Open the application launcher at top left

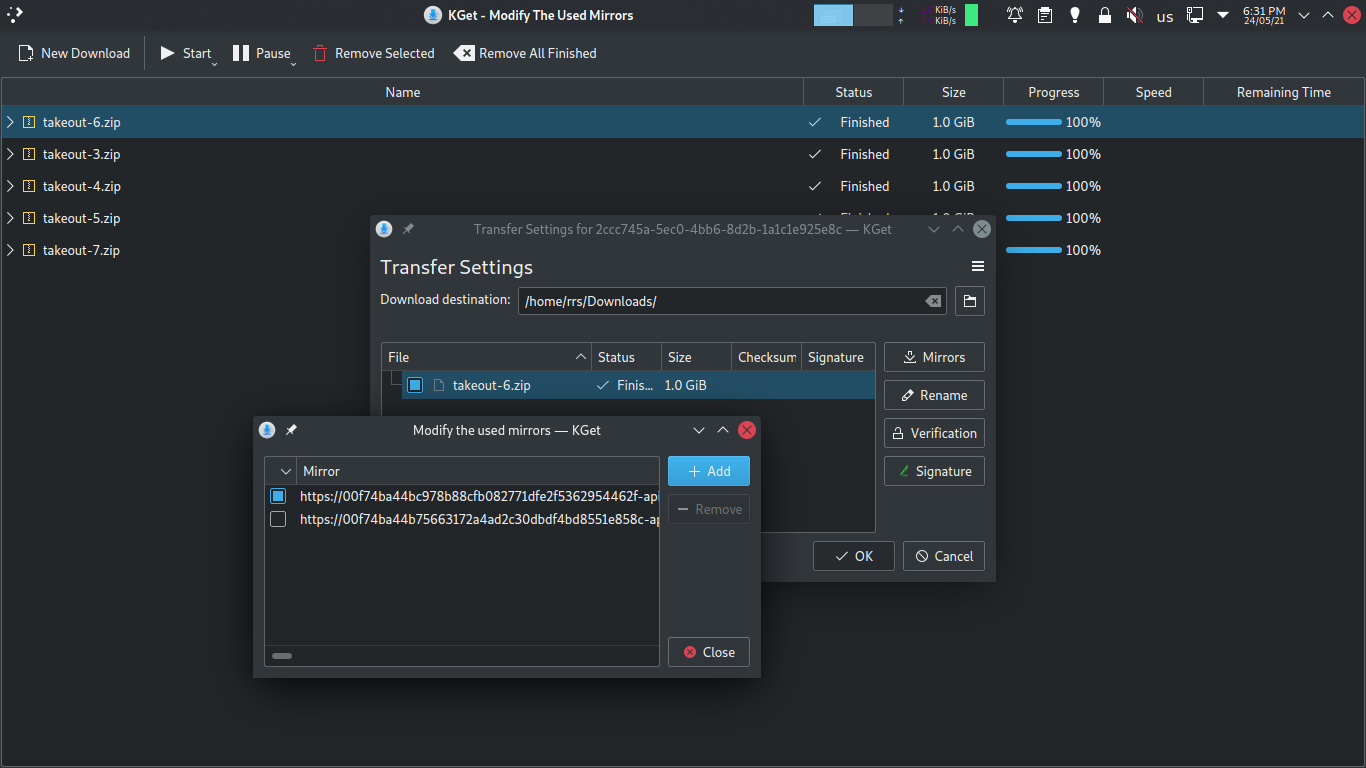click(x=14, y=14)
